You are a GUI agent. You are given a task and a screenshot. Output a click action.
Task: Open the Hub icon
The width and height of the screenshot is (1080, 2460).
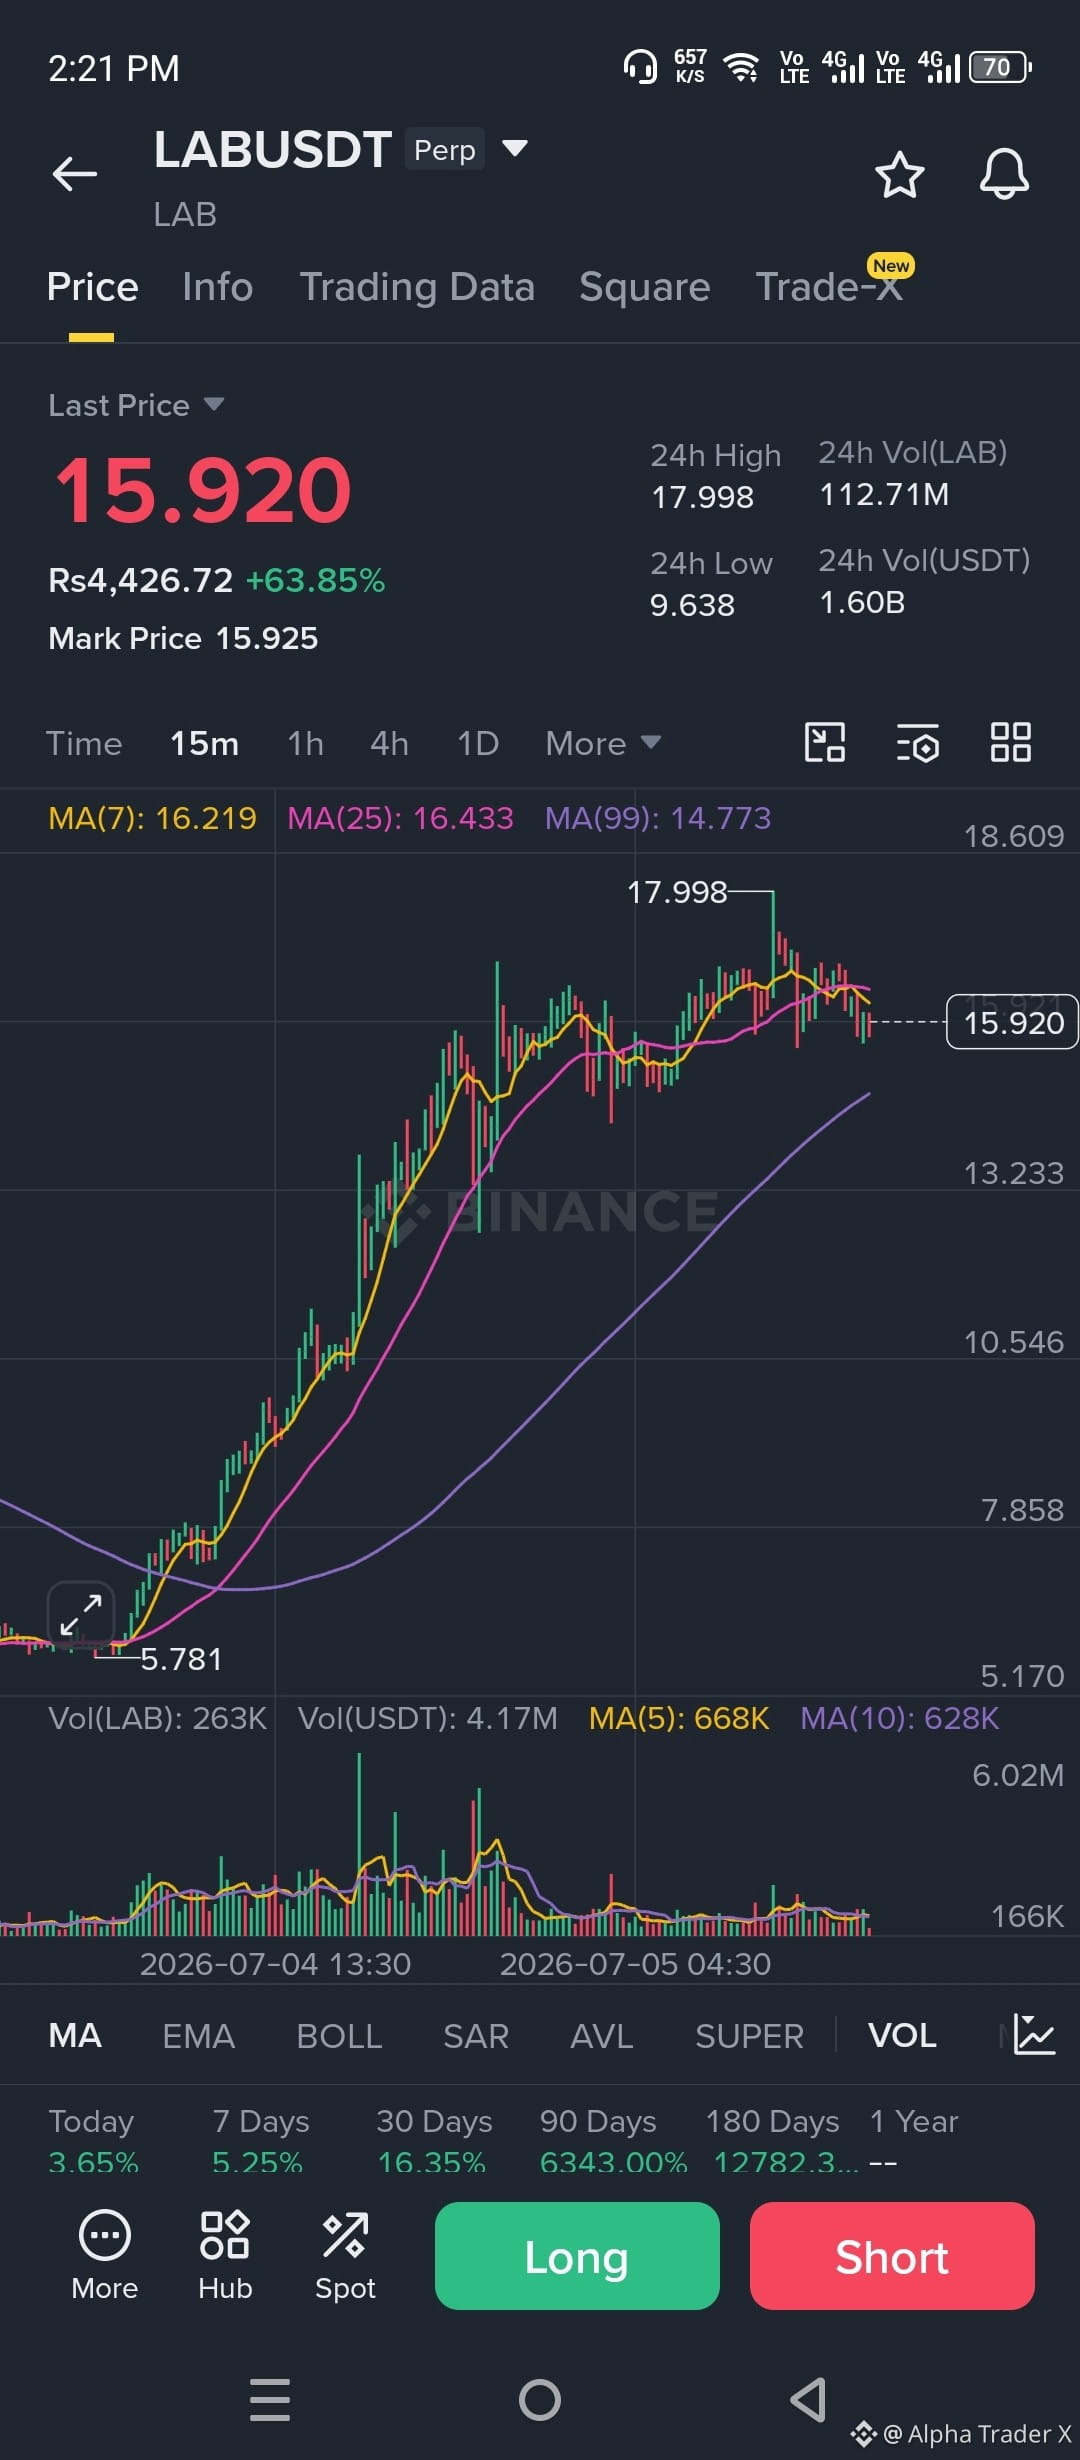(x=225, y=2256)
